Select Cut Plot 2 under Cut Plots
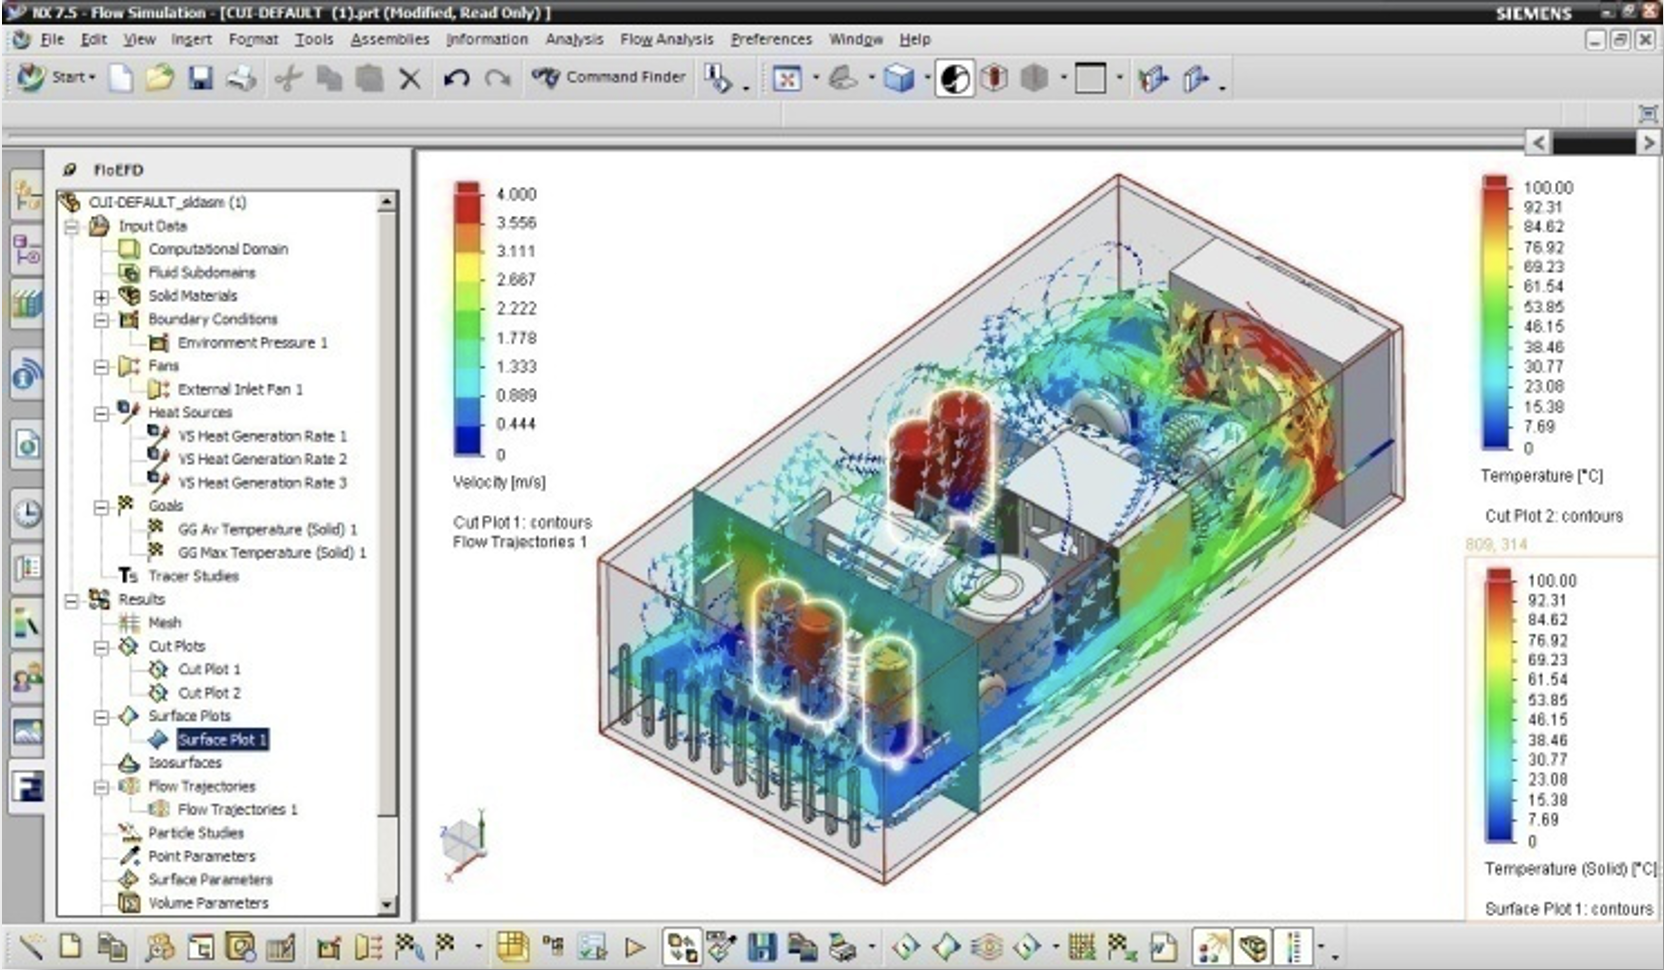 pyautogui.click(x=210, y=692)
